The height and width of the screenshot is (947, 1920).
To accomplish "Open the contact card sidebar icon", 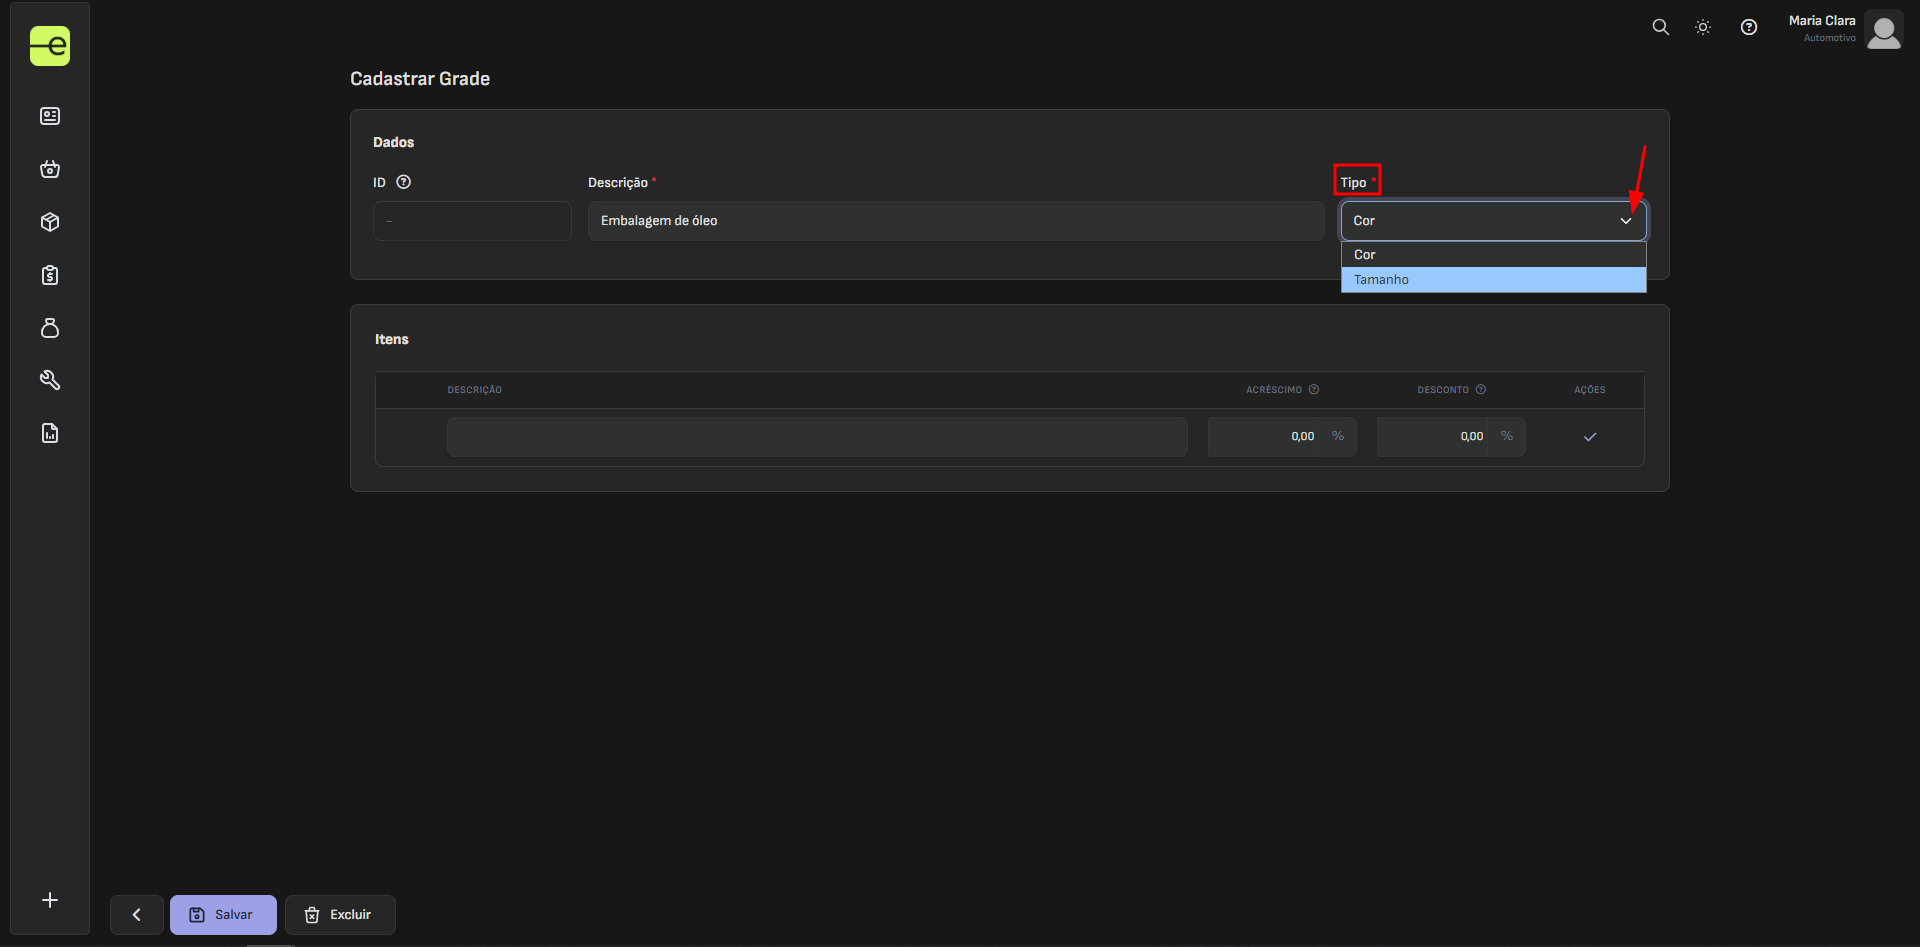I will (50, 116).
